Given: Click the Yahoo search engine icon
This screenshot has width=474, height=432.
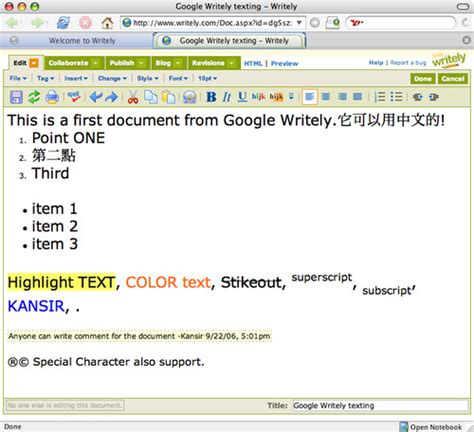Looking at the screenshot, I should coord(357,23).
